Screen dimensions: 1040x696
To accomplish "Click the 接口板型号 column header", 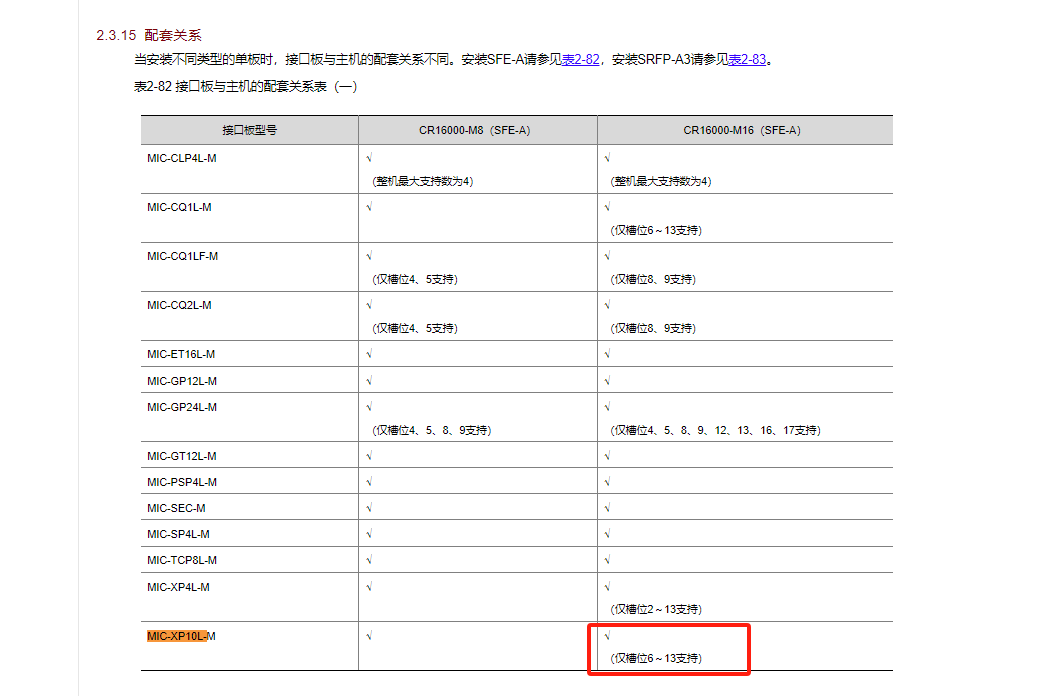I will (x=249, y=130).
